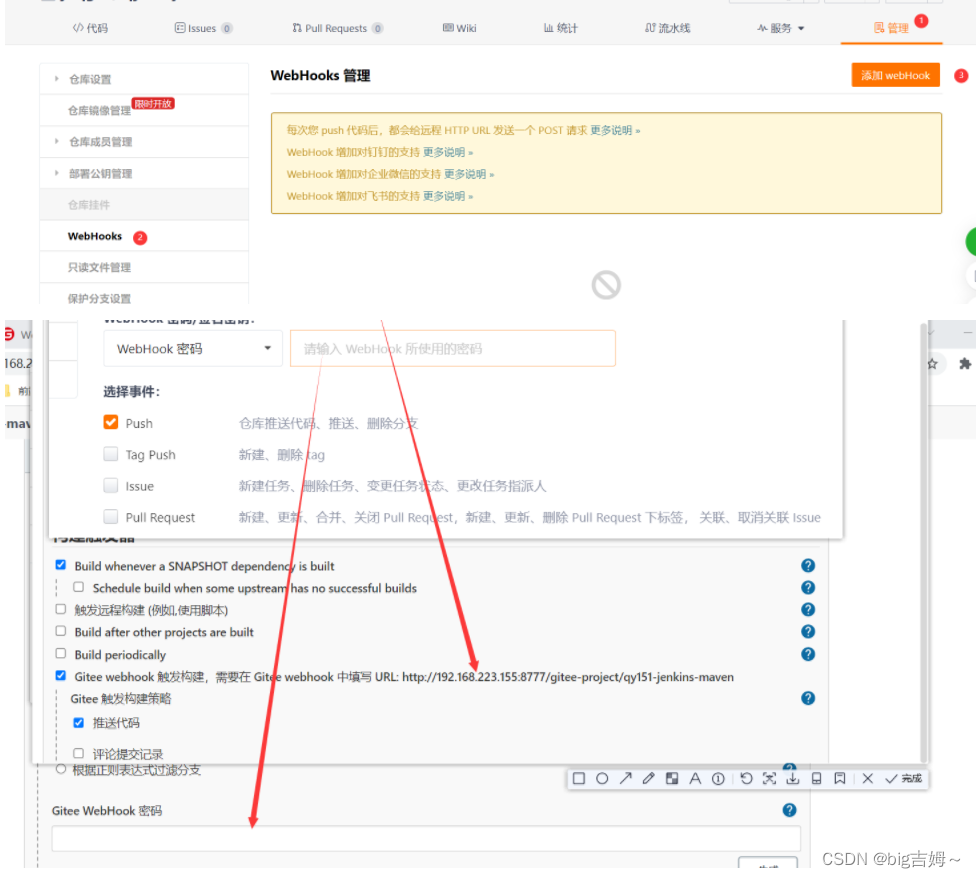This screenshot has height=878, width=976.
Task: Click the browser extensions puzzle icon
Action: (x=965, y=364)
